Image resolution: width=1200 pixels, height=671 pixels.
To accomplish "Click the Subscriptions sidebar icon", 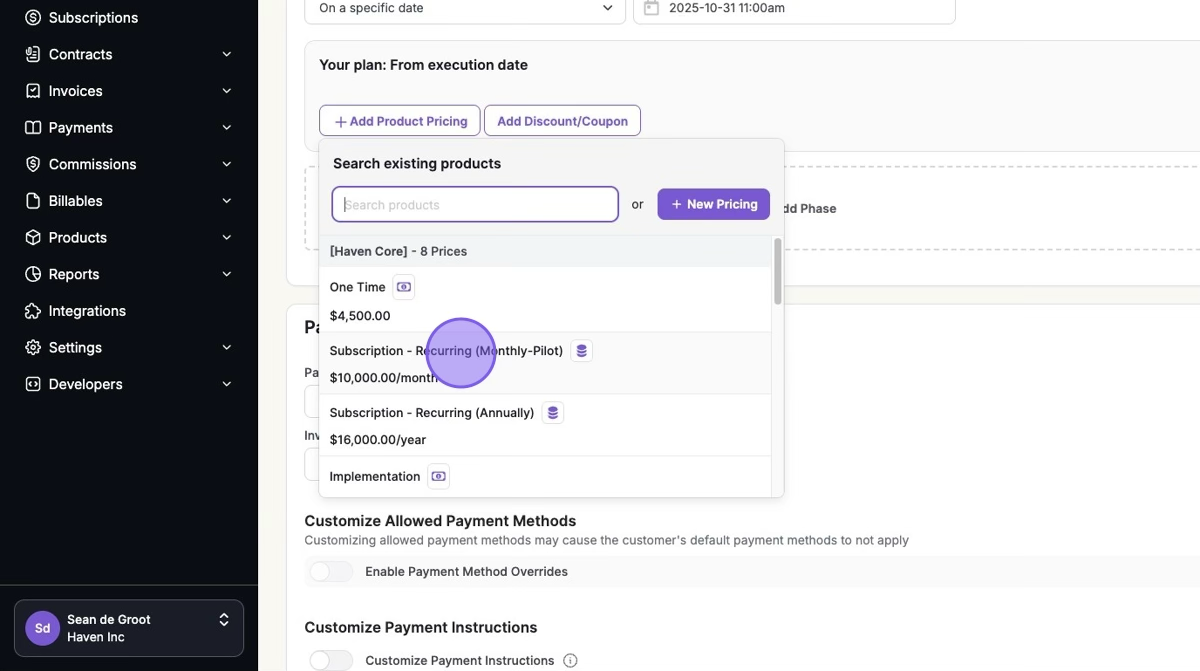I will [x=33, y=18].
